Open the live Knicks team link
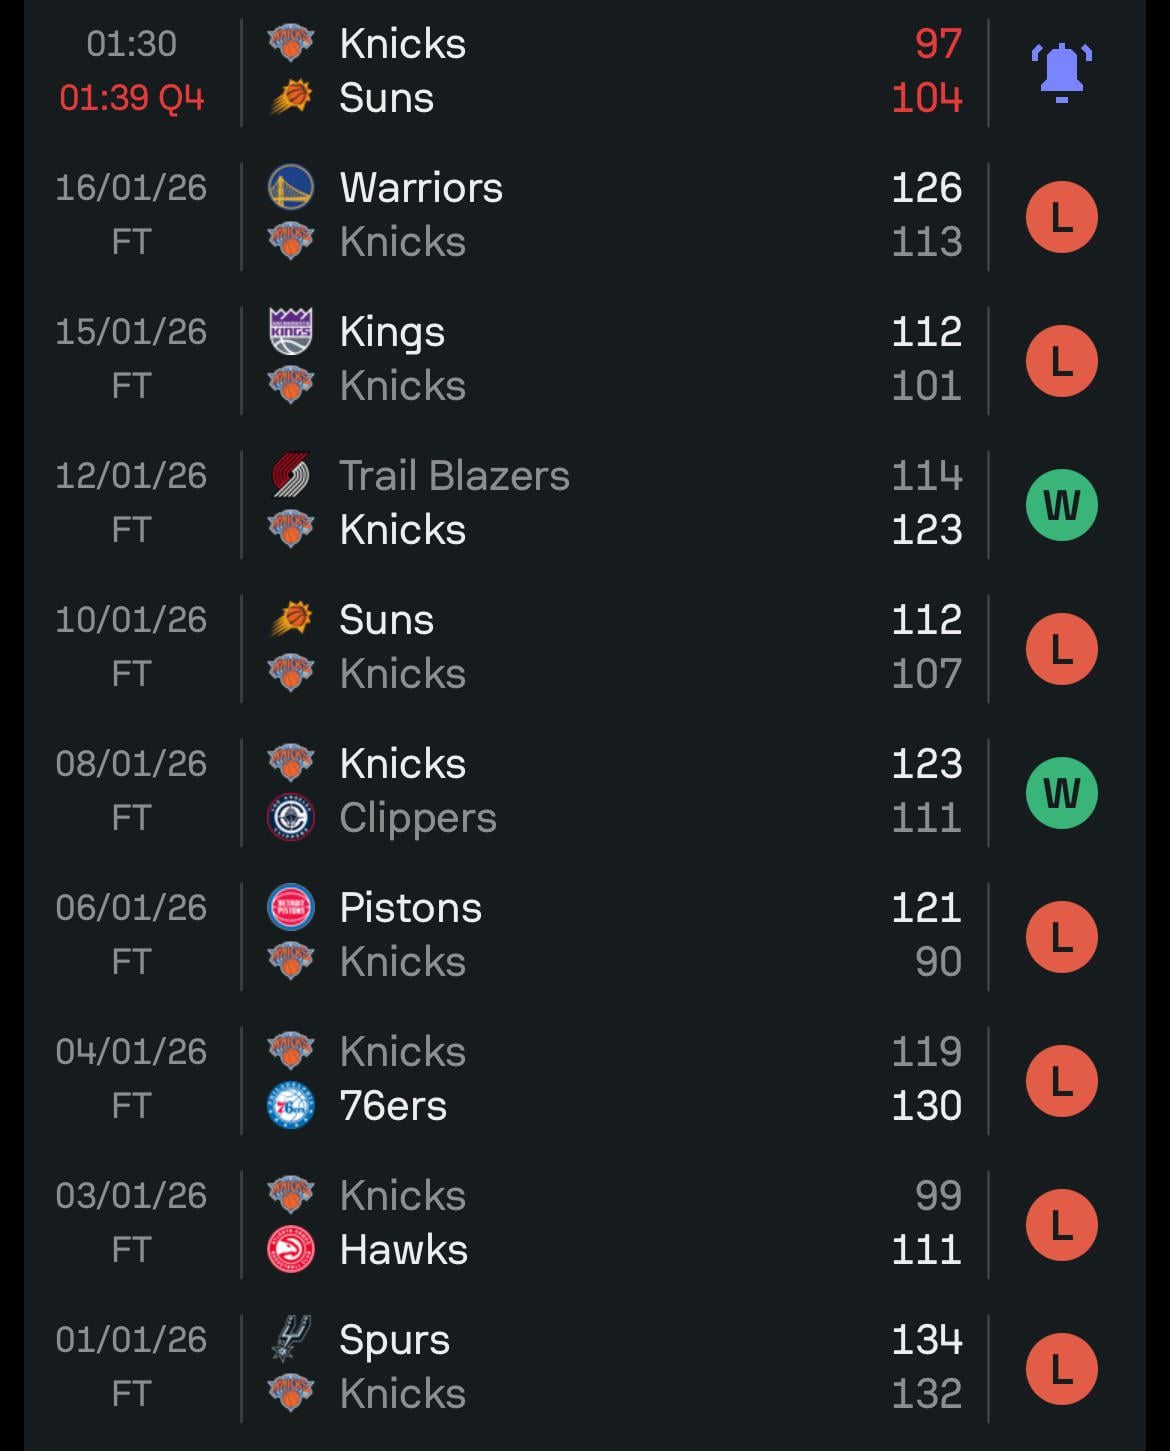 click(402, 44)
